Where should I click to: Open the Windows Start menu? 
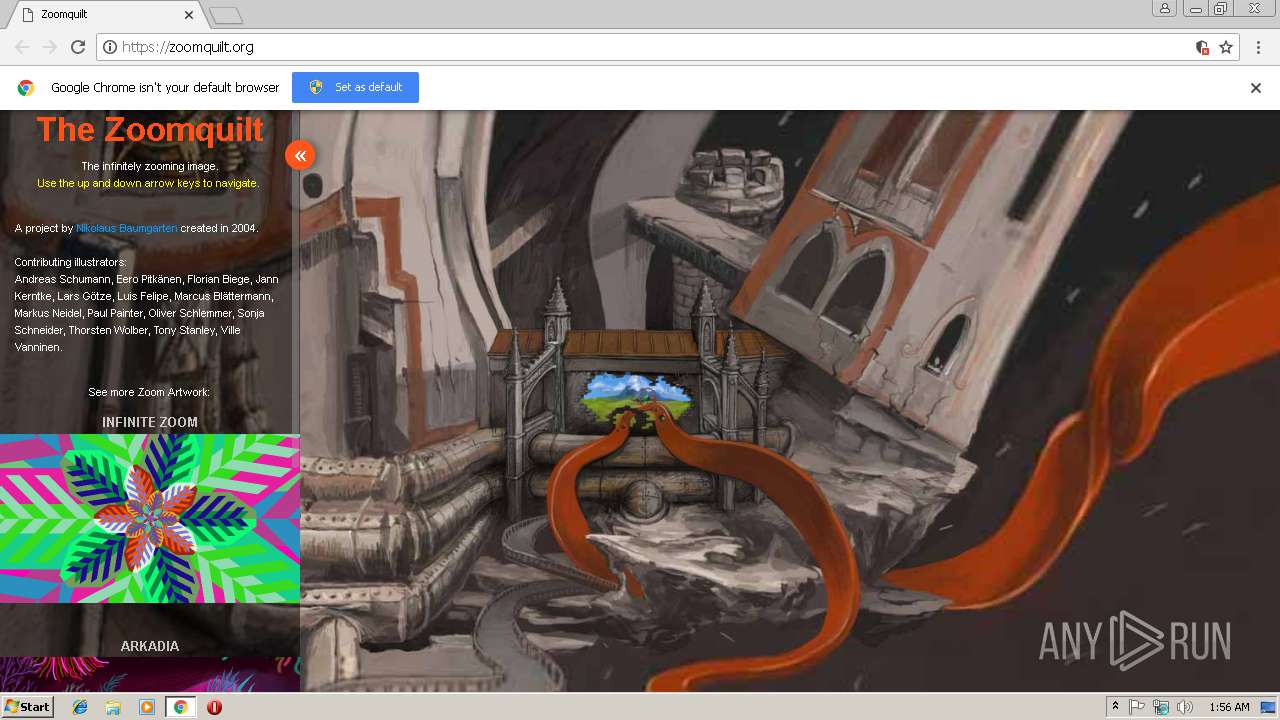(27, 707)
